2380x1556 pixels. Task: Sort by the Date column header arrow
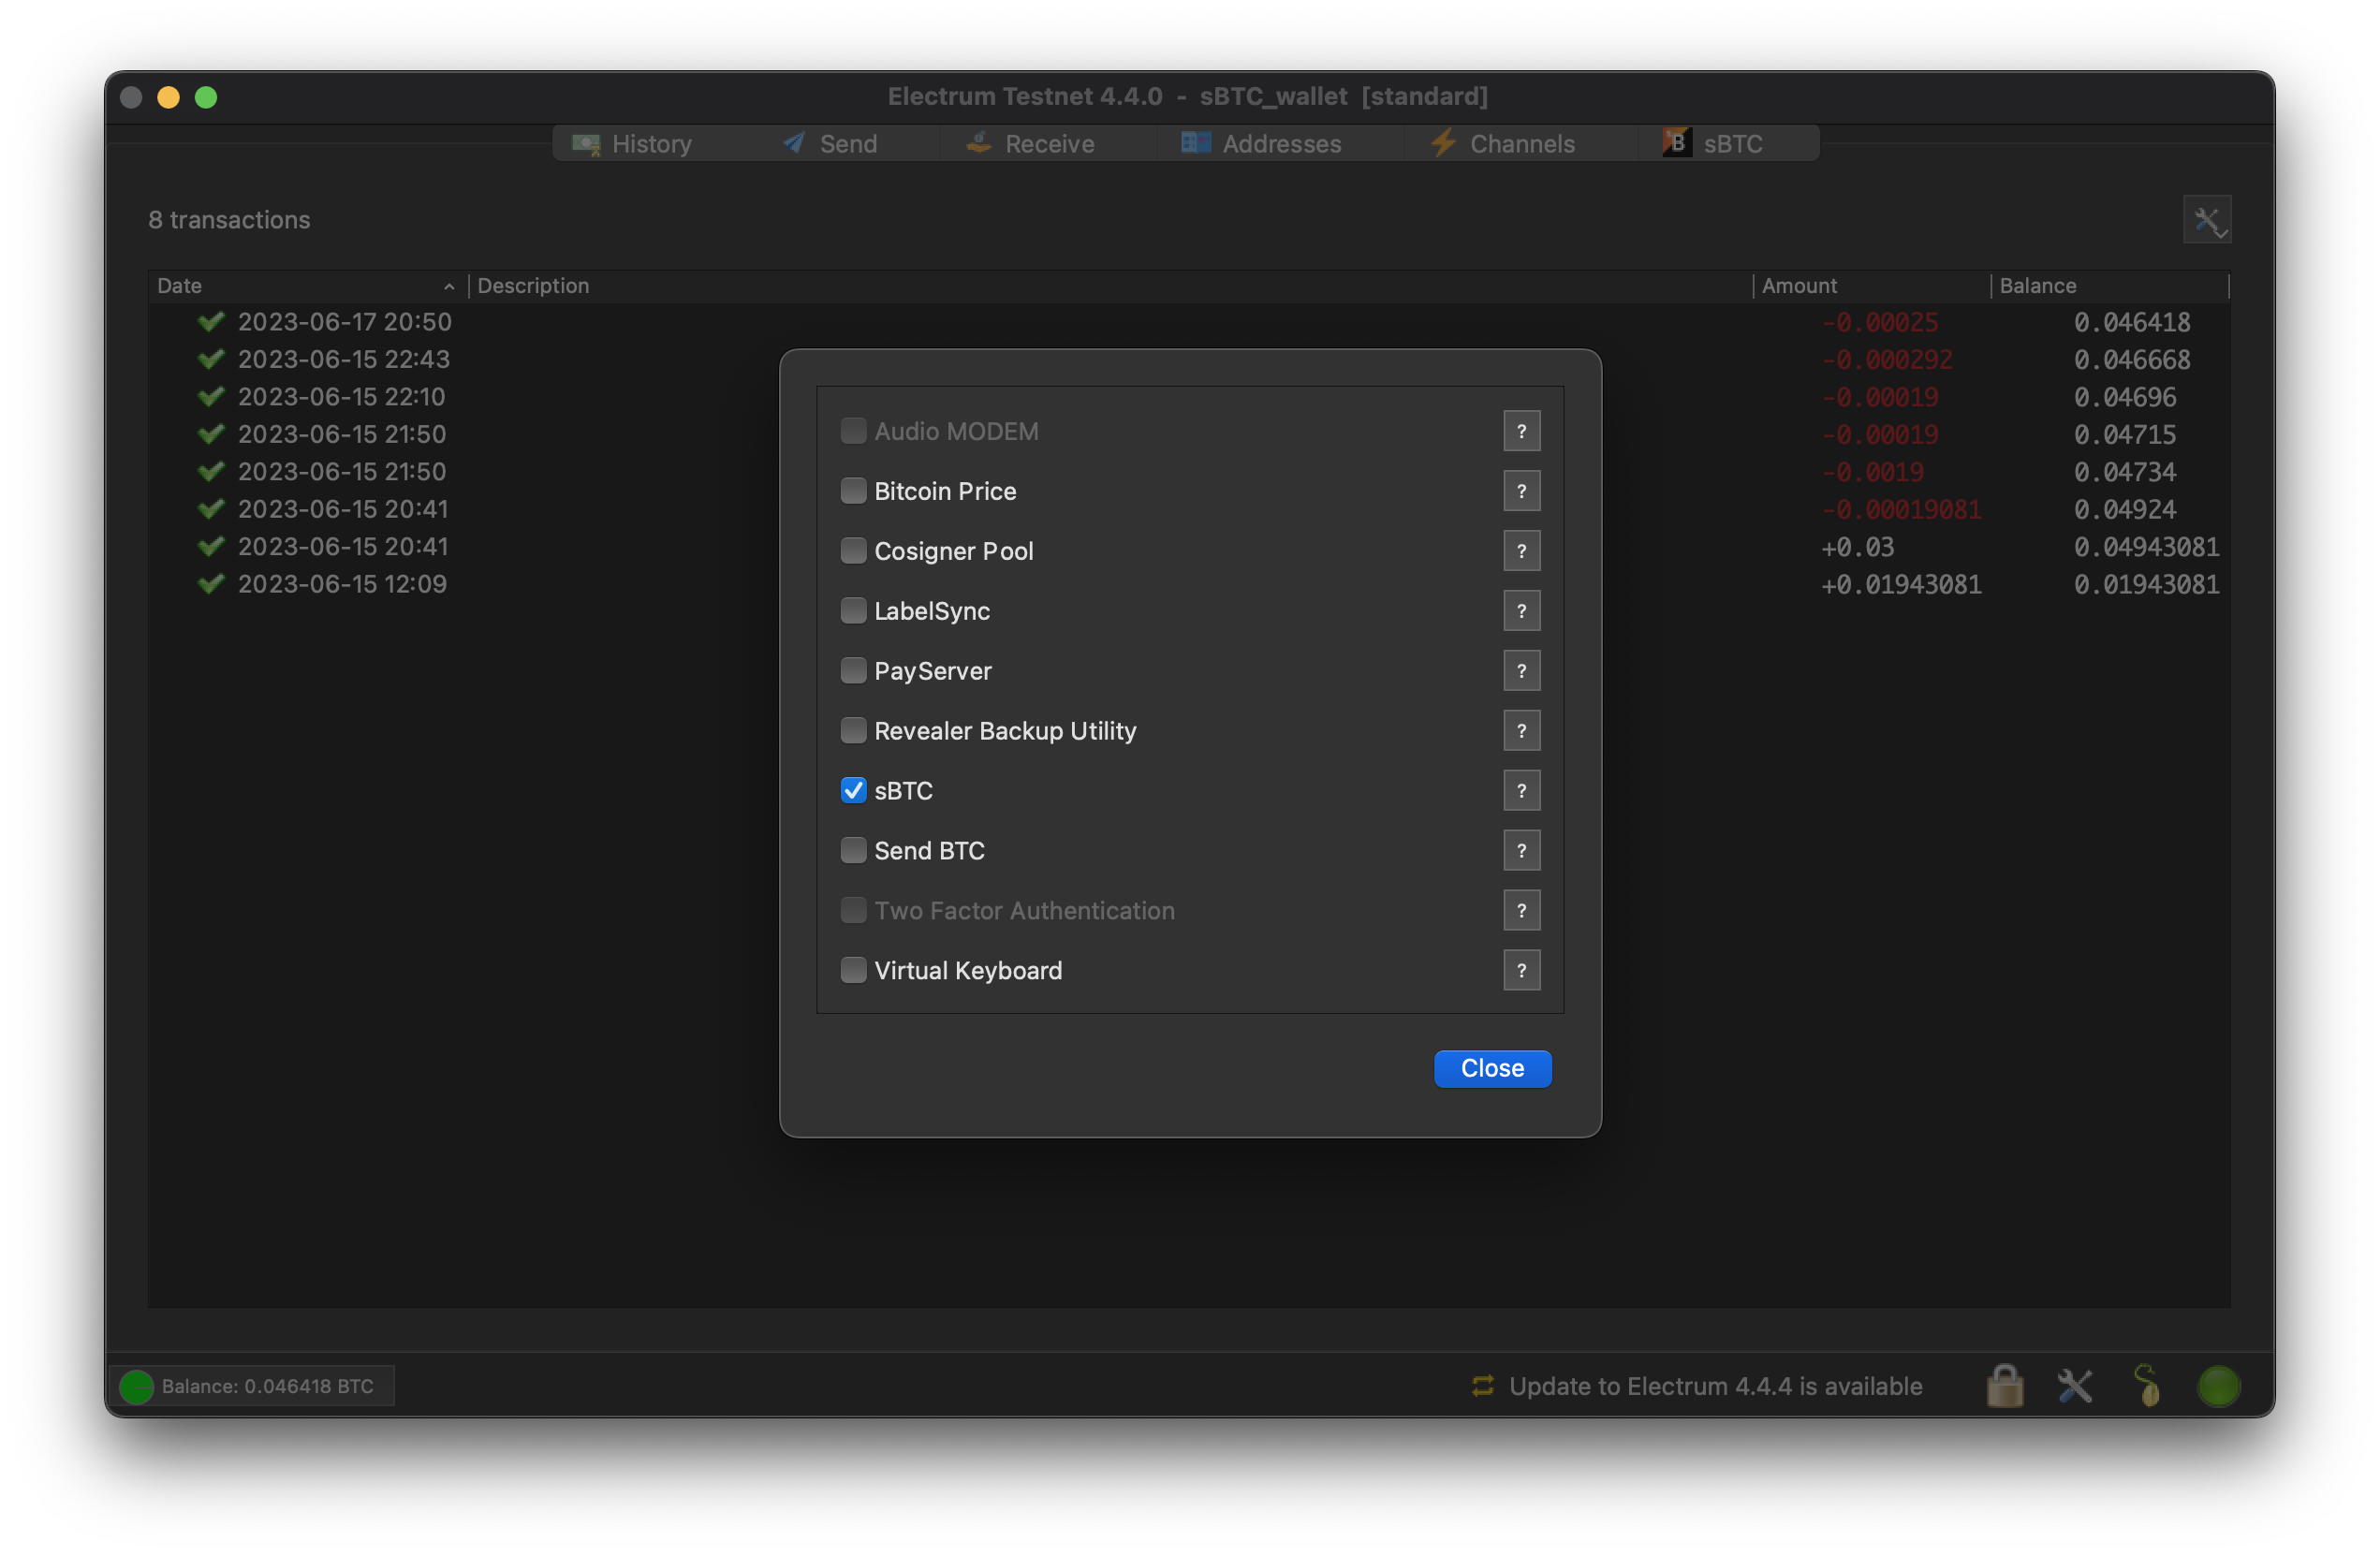point(449,286)
